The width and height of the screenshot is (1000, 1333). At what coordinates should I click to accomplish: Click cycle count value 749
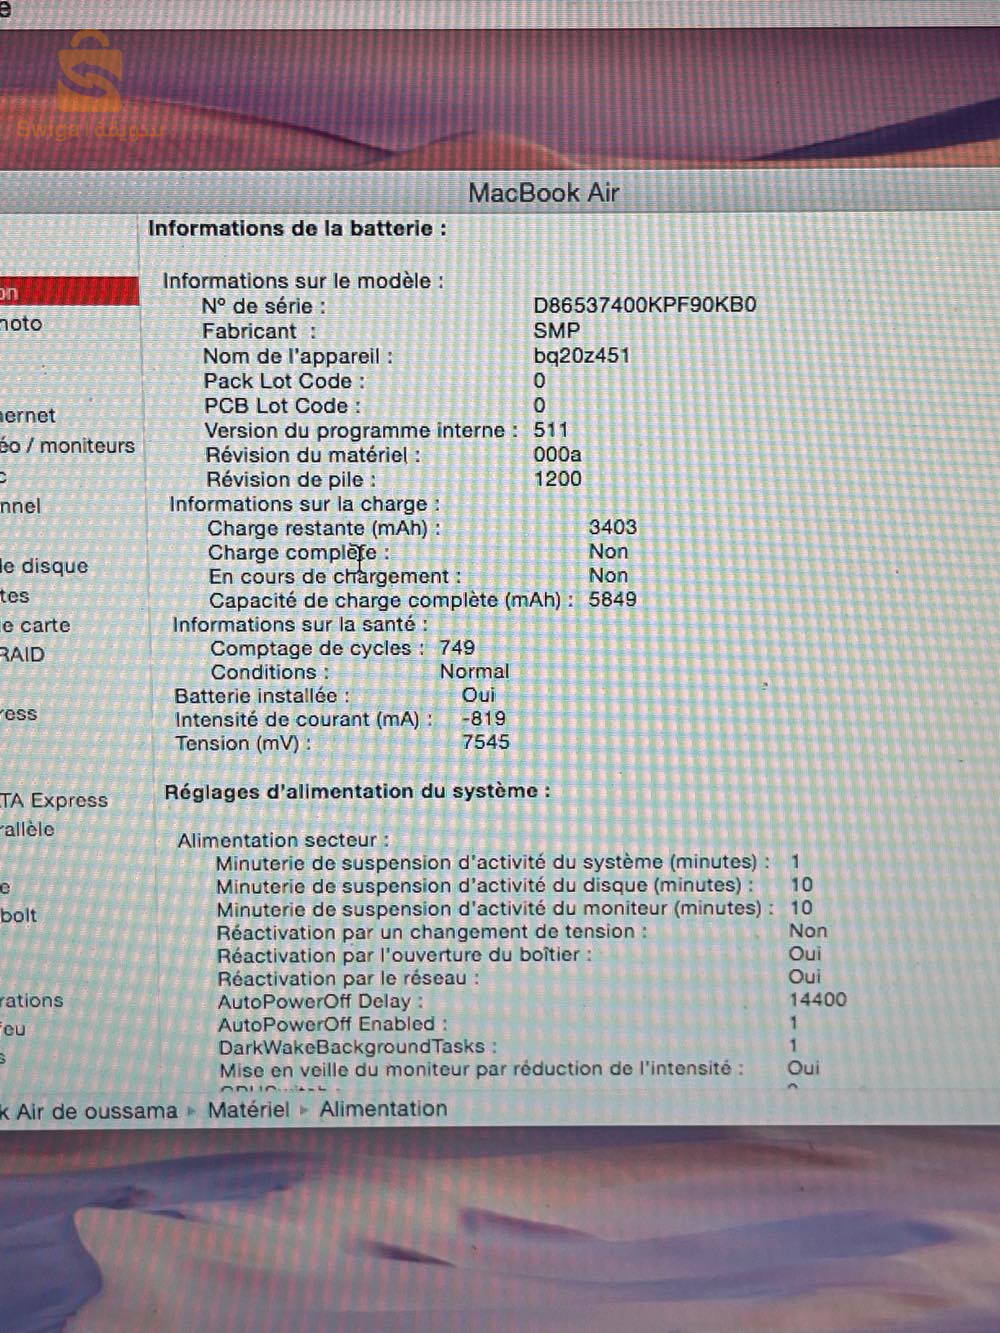[457, 647]
